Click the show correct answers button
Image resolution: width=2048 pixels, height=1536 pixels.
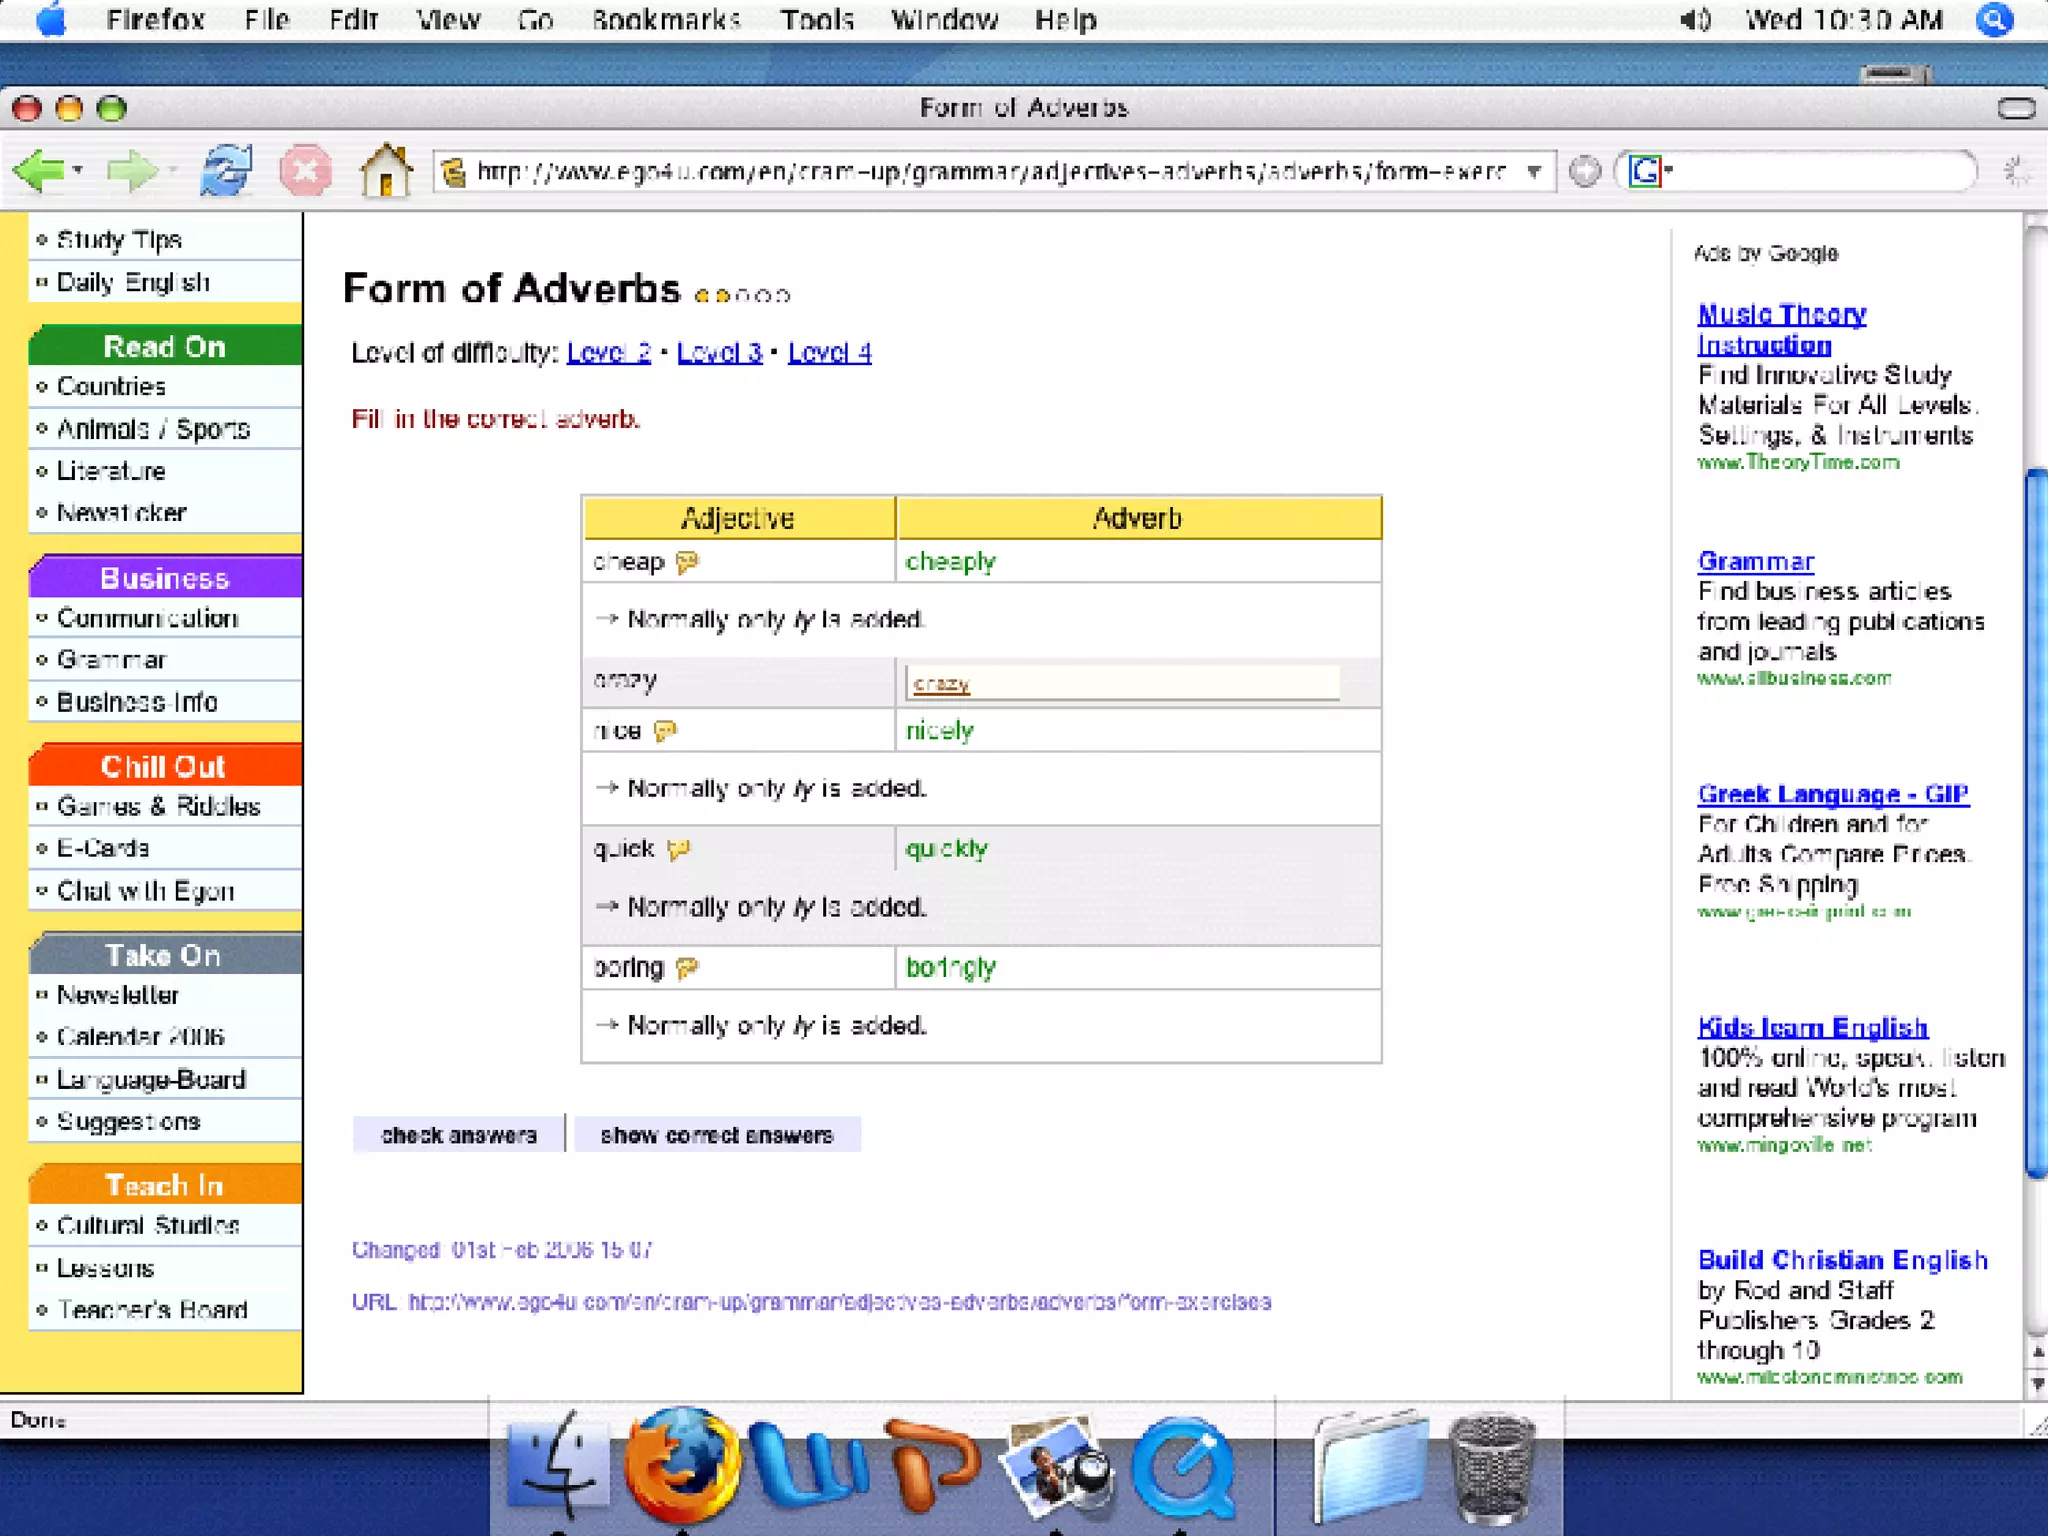(x=716, y=1135)
